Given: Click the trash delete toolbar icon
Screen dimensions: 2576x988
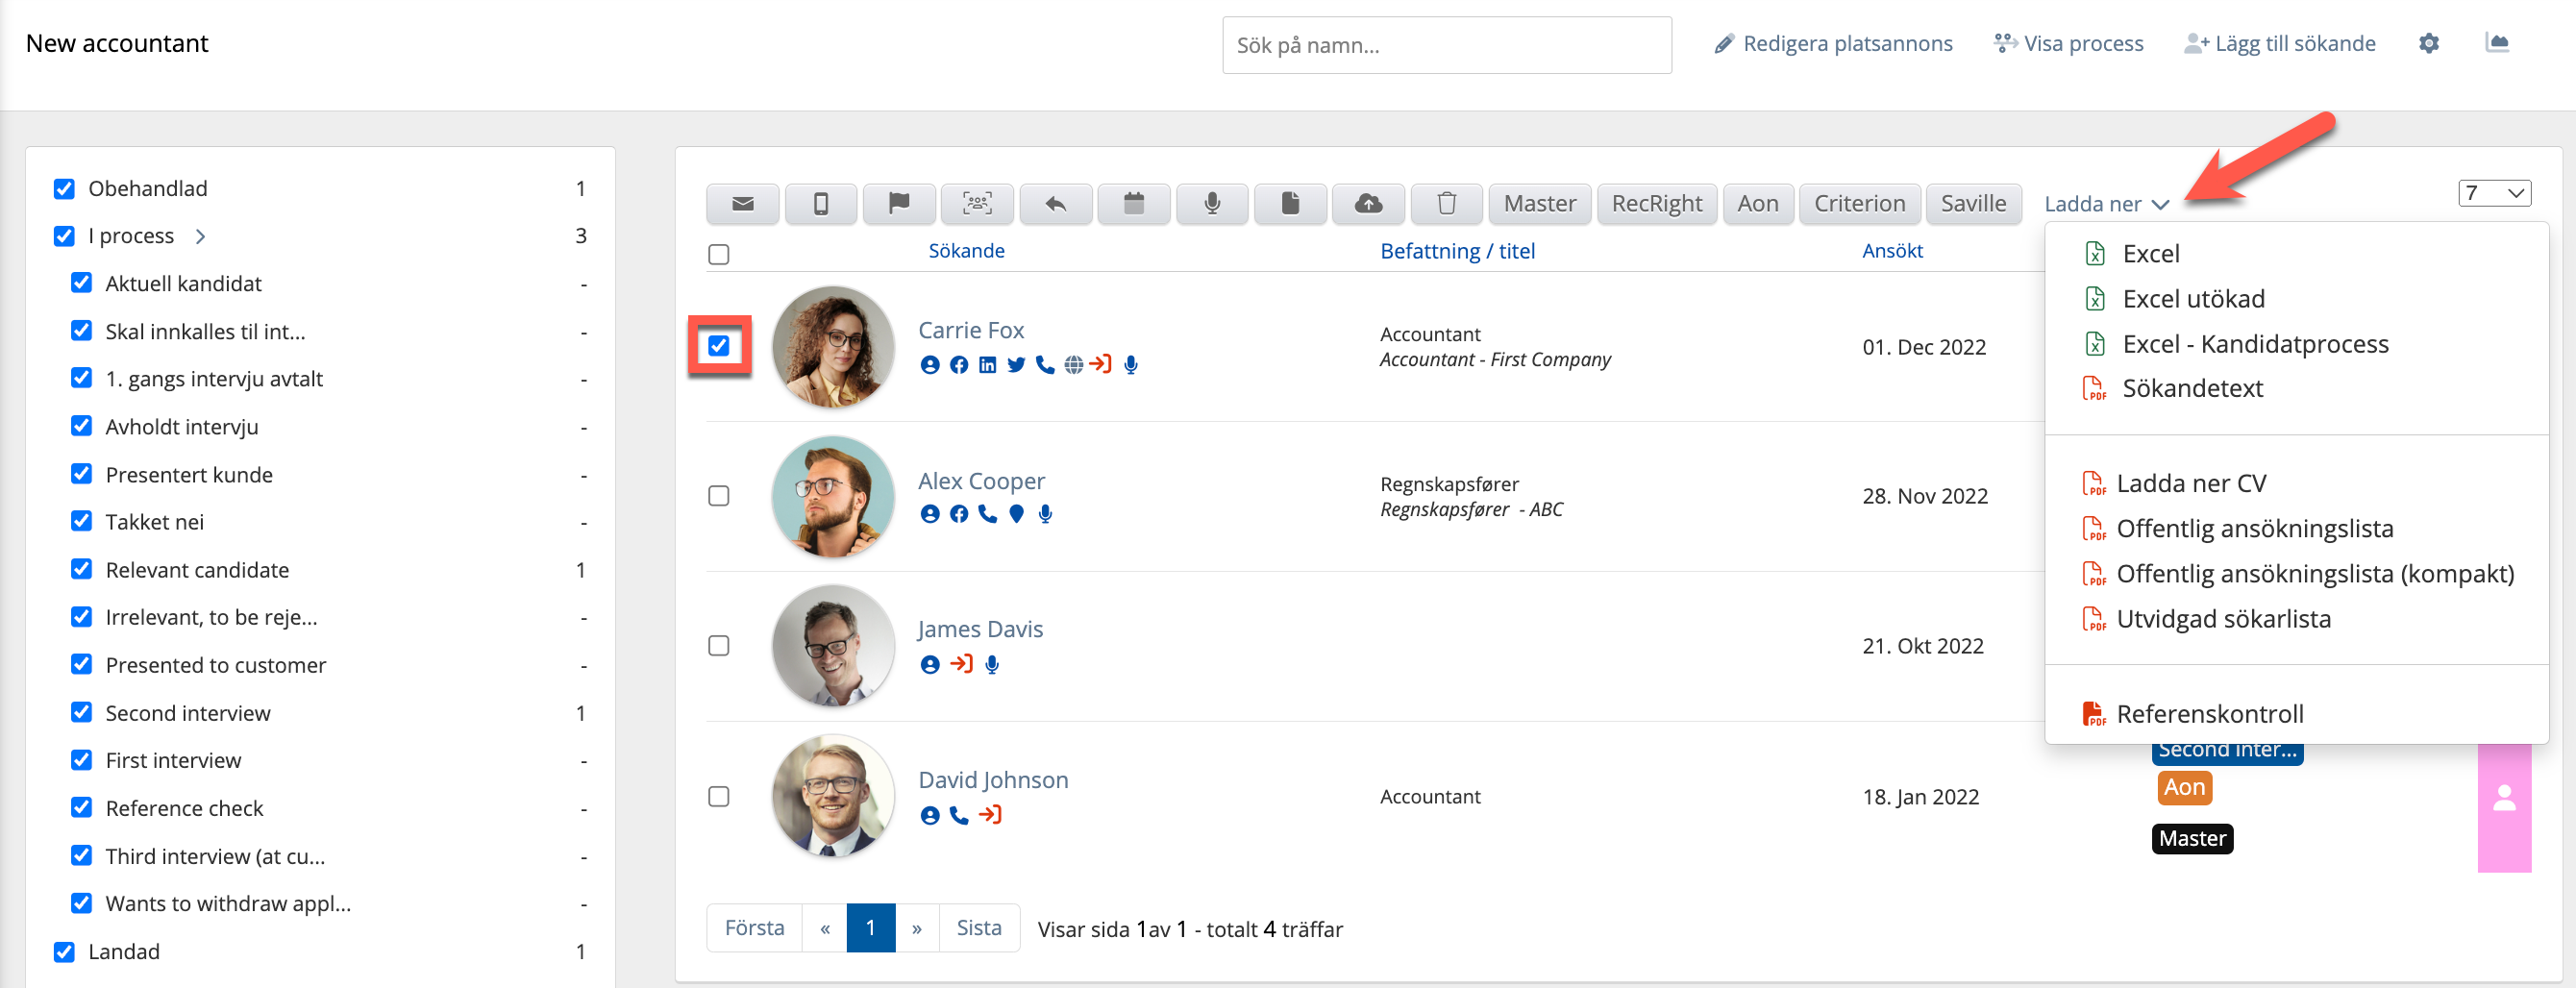Looking at the screenshot, I should (1446, 204).
